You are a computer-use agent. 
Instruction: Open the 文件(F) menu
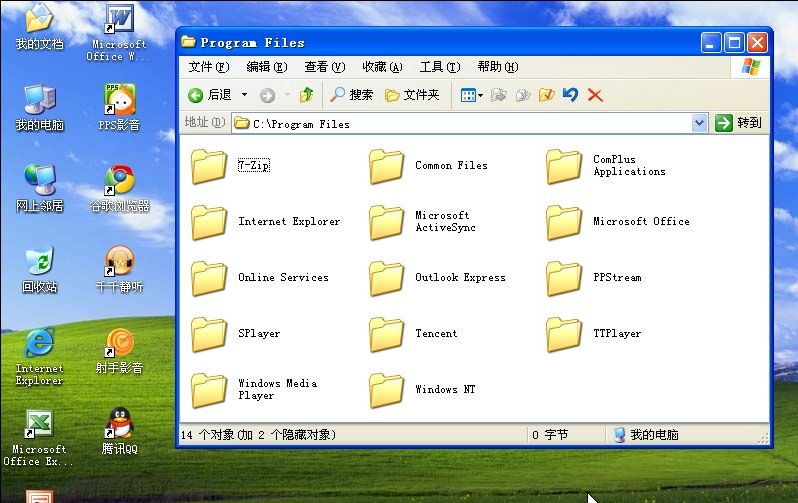tap(209, 67)
